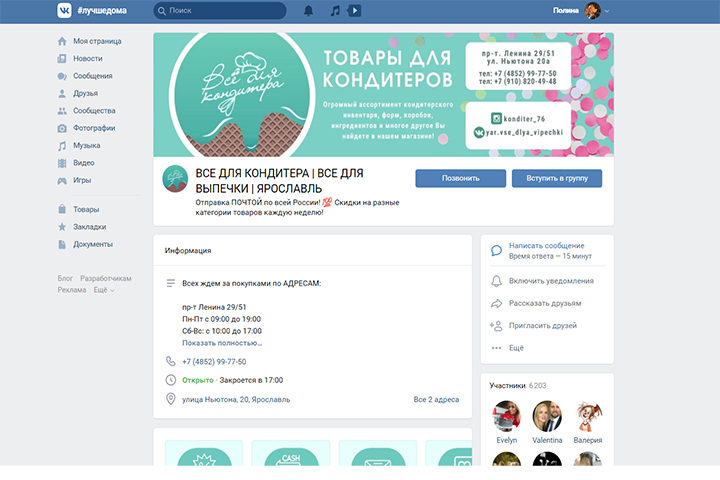Image resolution: width=720 pixels, height=480 pixels.
Task: Click the Позвонить button
Action: [461, 178]
